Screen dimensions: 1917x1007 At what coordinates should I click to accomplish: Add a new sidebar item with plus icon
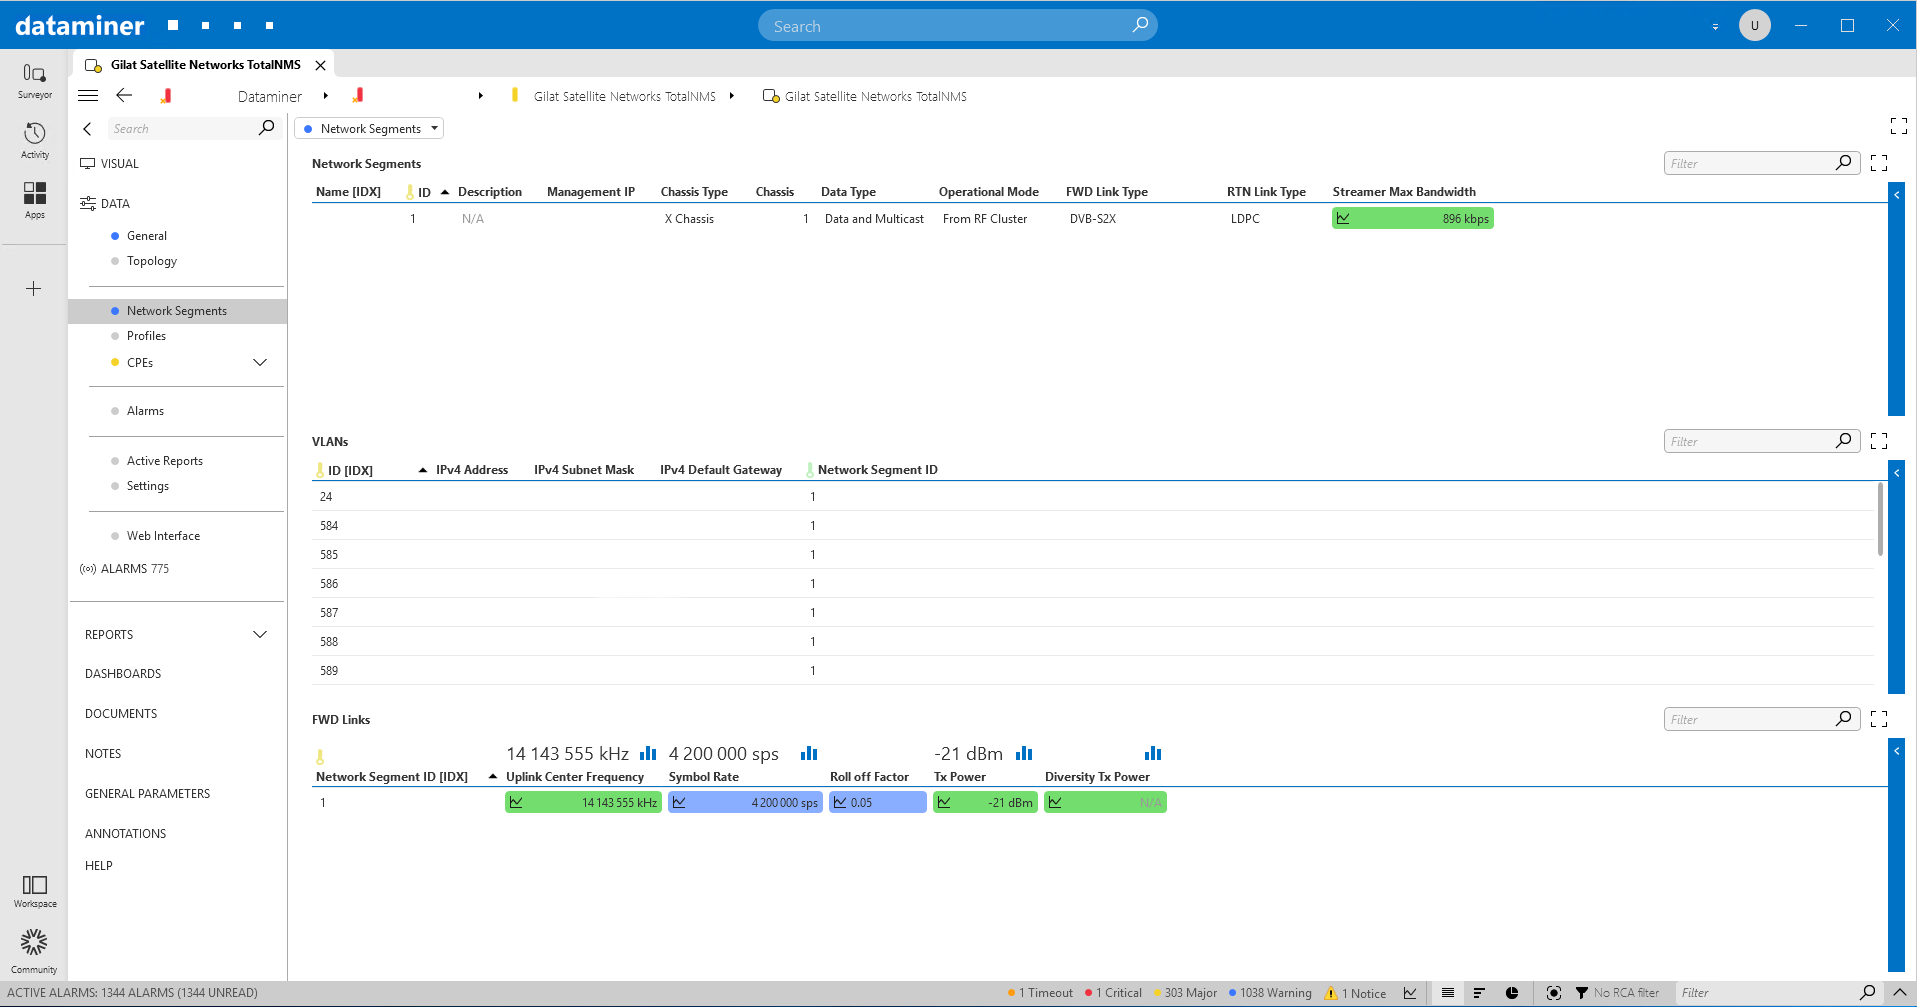click(x=34, y=289)
